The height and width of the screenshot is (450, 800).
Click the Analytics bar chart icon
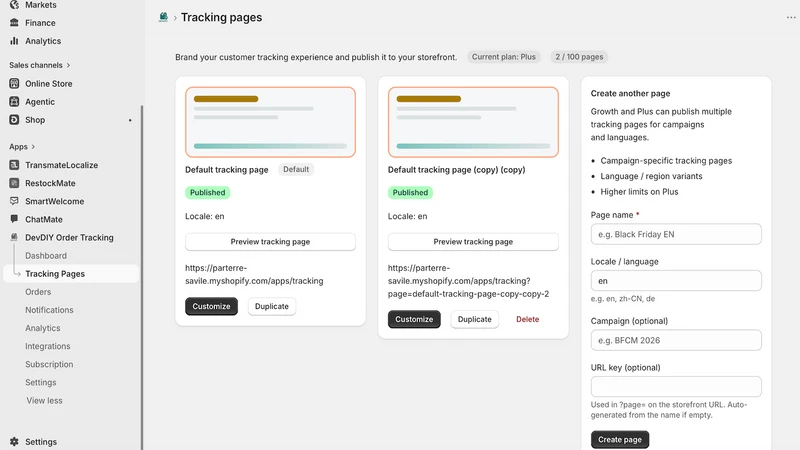coord(14,41)
